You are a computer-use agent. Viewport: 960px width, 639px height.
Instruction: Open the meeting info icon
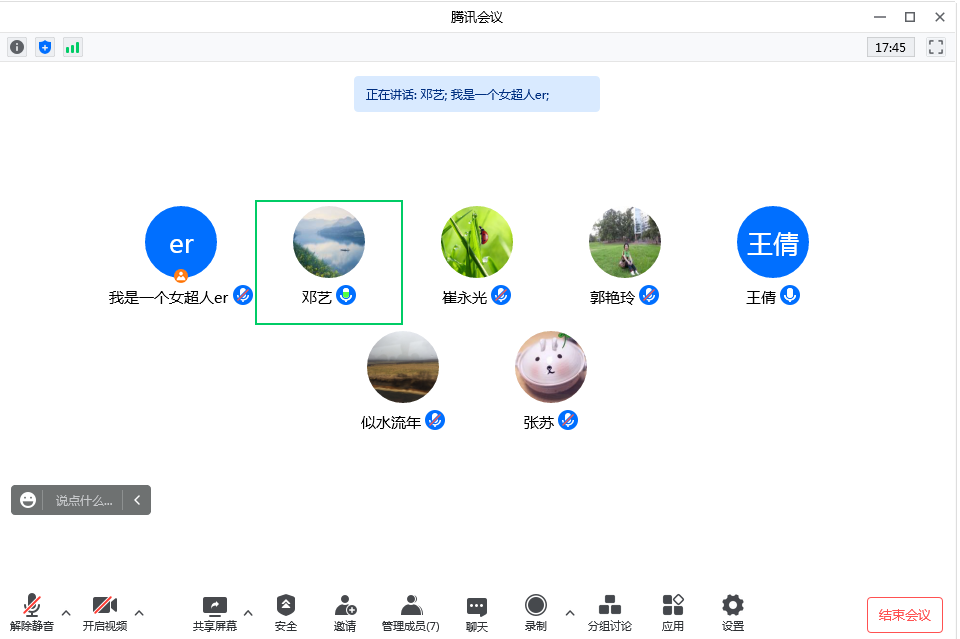tap(17, 47)
